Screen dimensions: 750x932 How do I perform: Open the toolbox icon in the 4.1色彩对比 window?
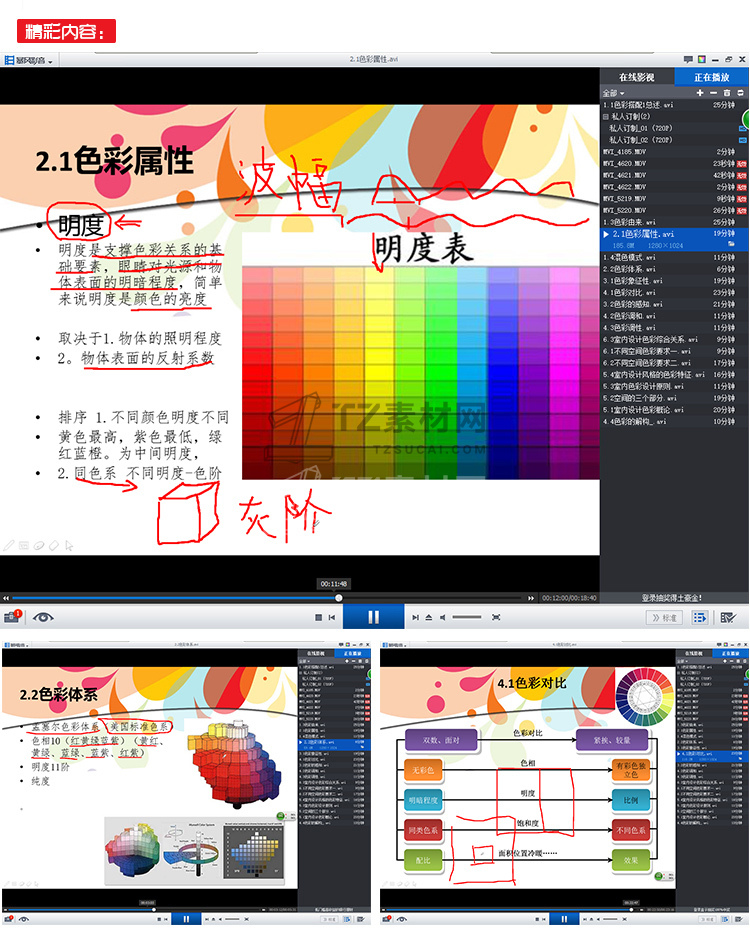click(x=387, y=919)
